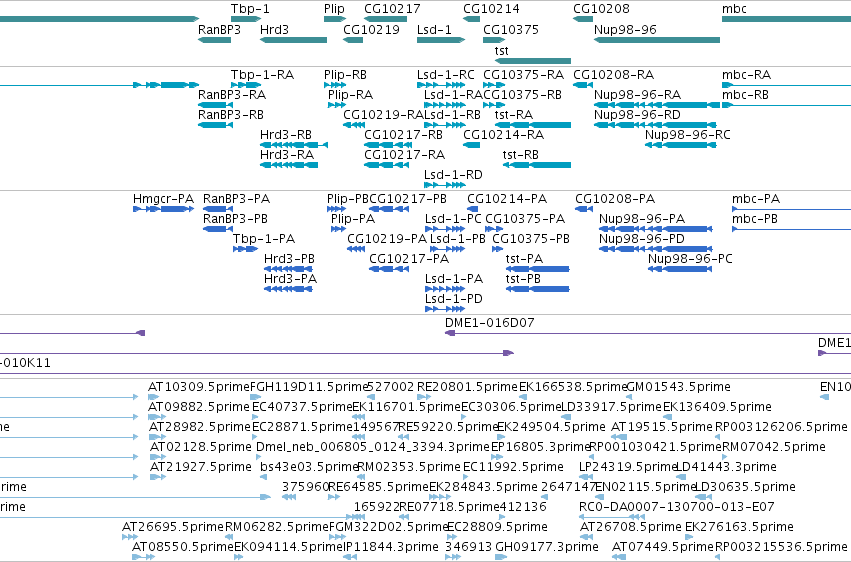Click the Nup98-96-PC protein label

(690, 259)
